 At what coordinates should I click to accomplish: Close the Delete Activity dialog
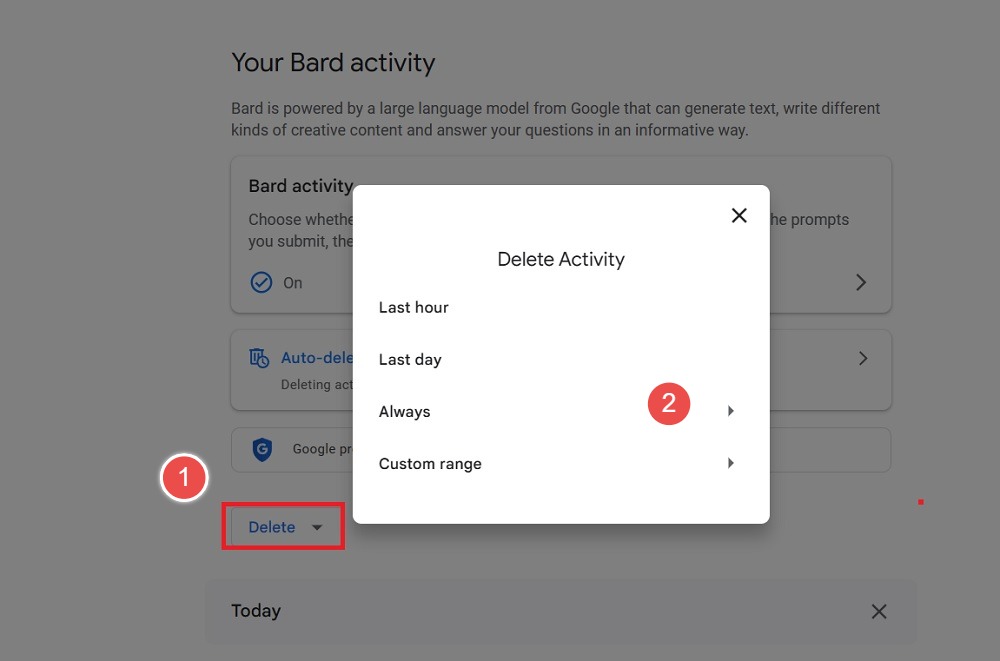[x=739, y=215]
